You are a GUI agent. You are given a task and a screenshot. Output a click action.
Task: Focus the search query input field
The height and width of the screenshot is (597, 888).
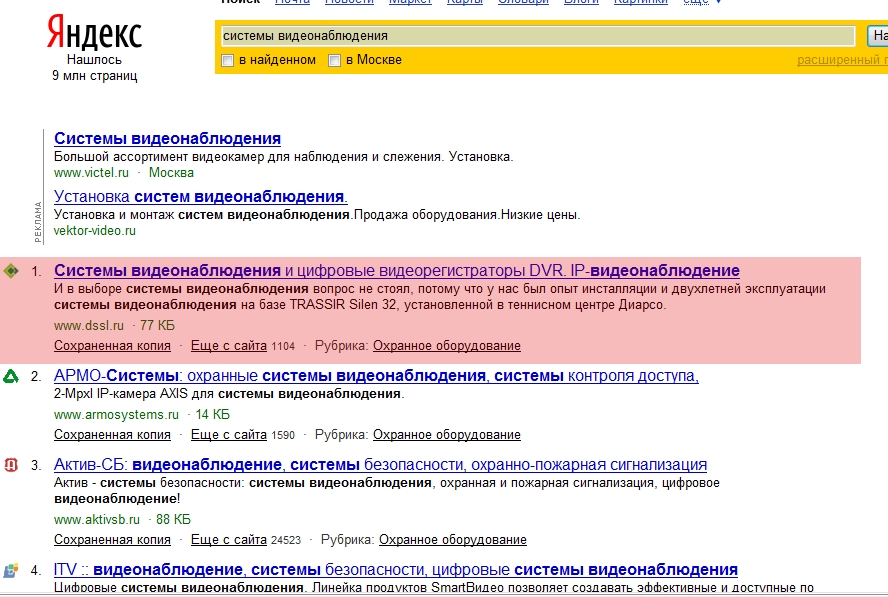coord(537,36)
